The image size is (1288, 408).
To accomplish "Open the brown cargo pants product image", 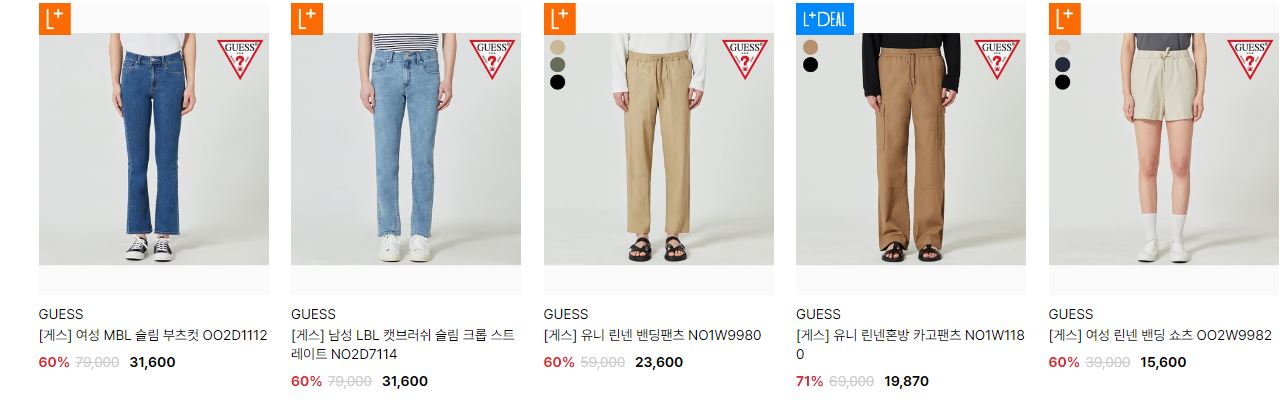I will 911,149.
